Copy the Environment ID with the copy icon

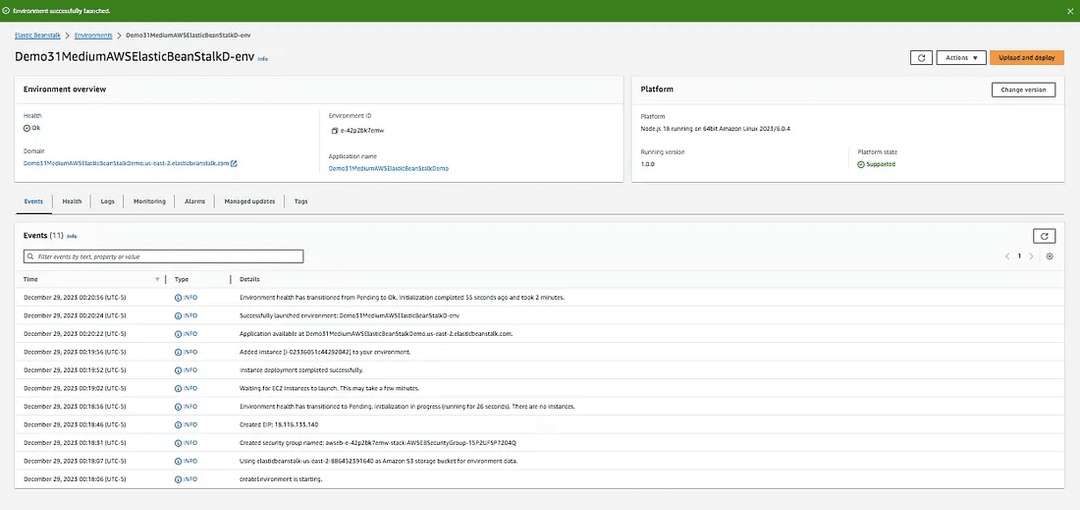click(334, 130)
